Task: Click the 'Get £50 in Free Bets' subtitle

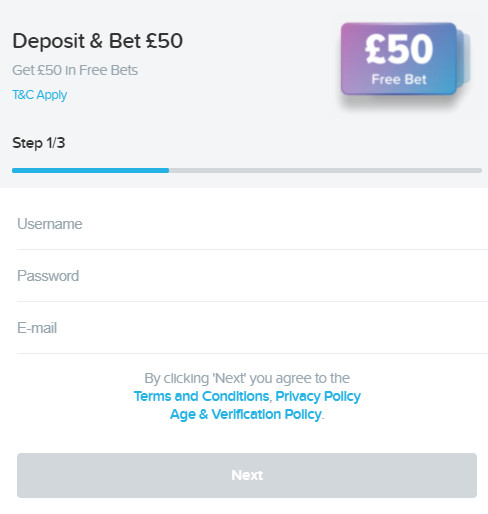Action: (75, 70)
